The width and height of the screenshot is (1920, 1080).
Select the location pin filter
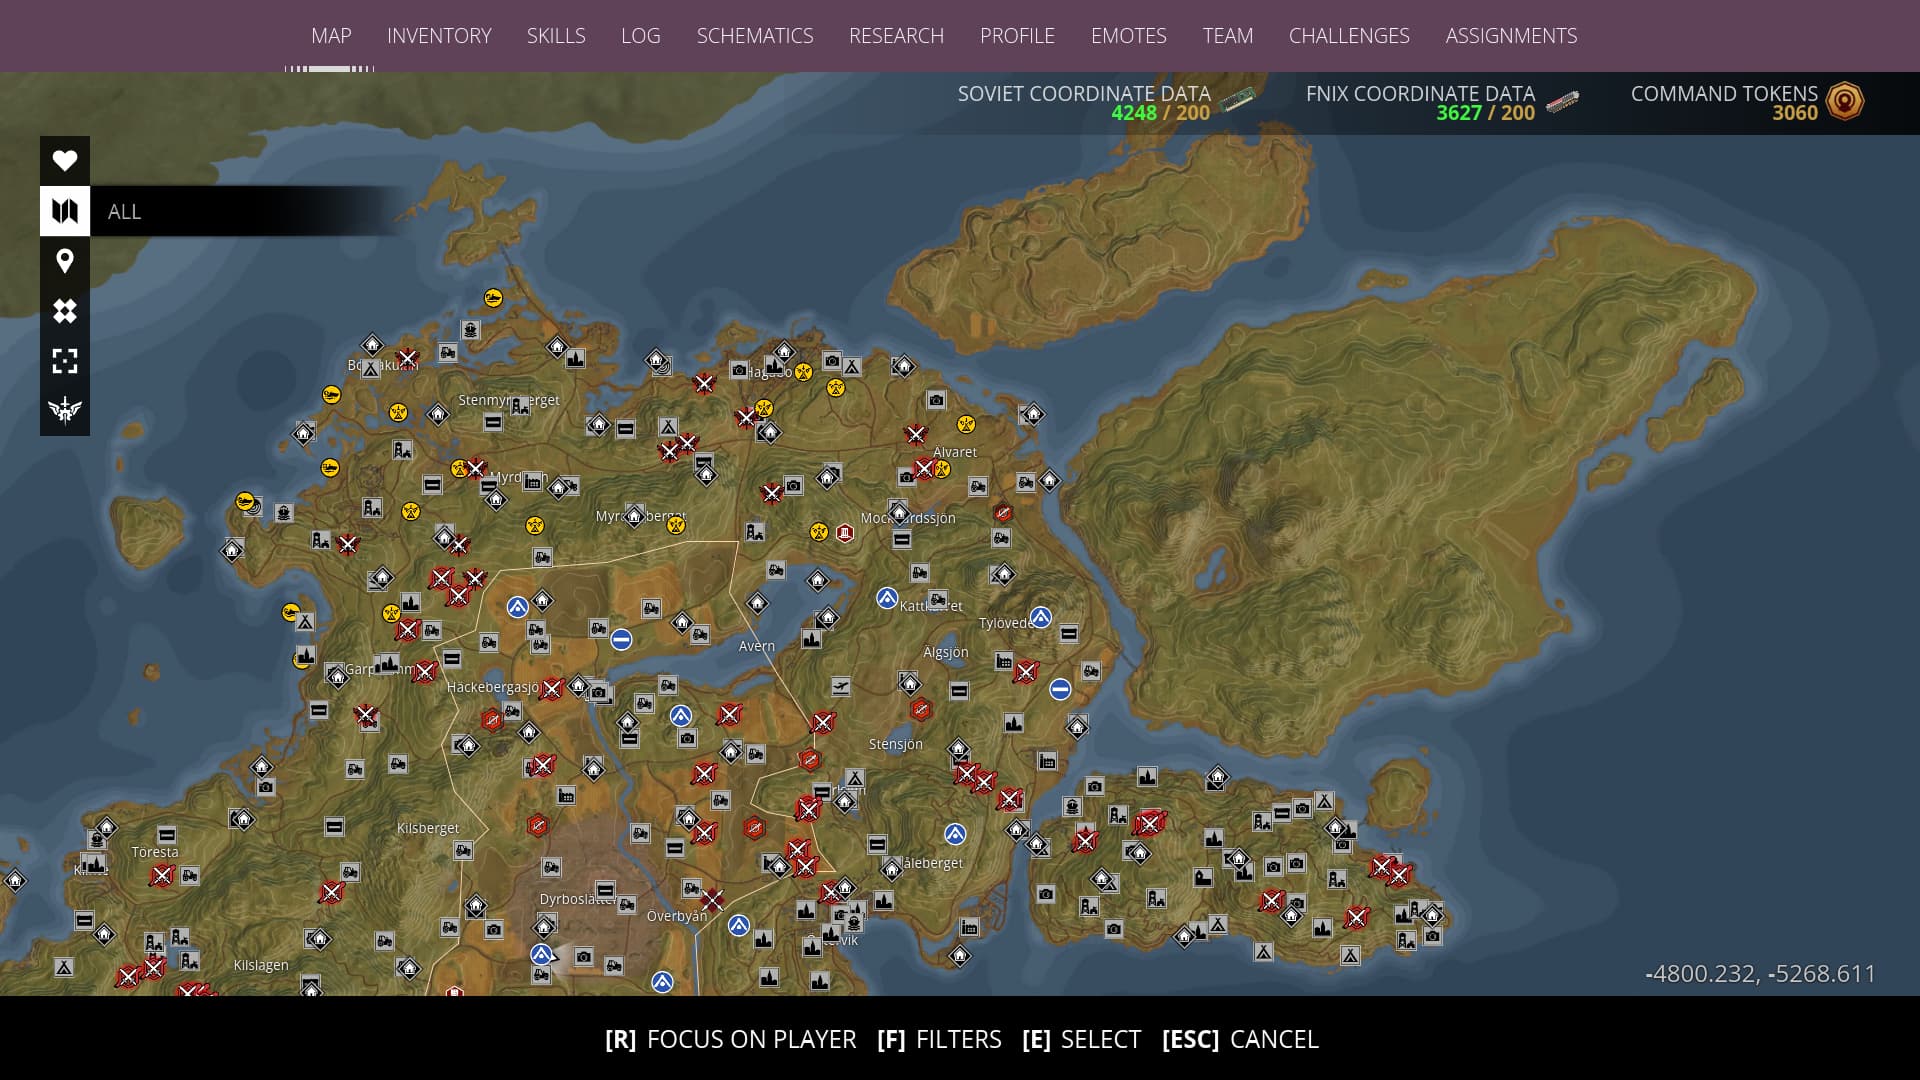click(65, 261)
